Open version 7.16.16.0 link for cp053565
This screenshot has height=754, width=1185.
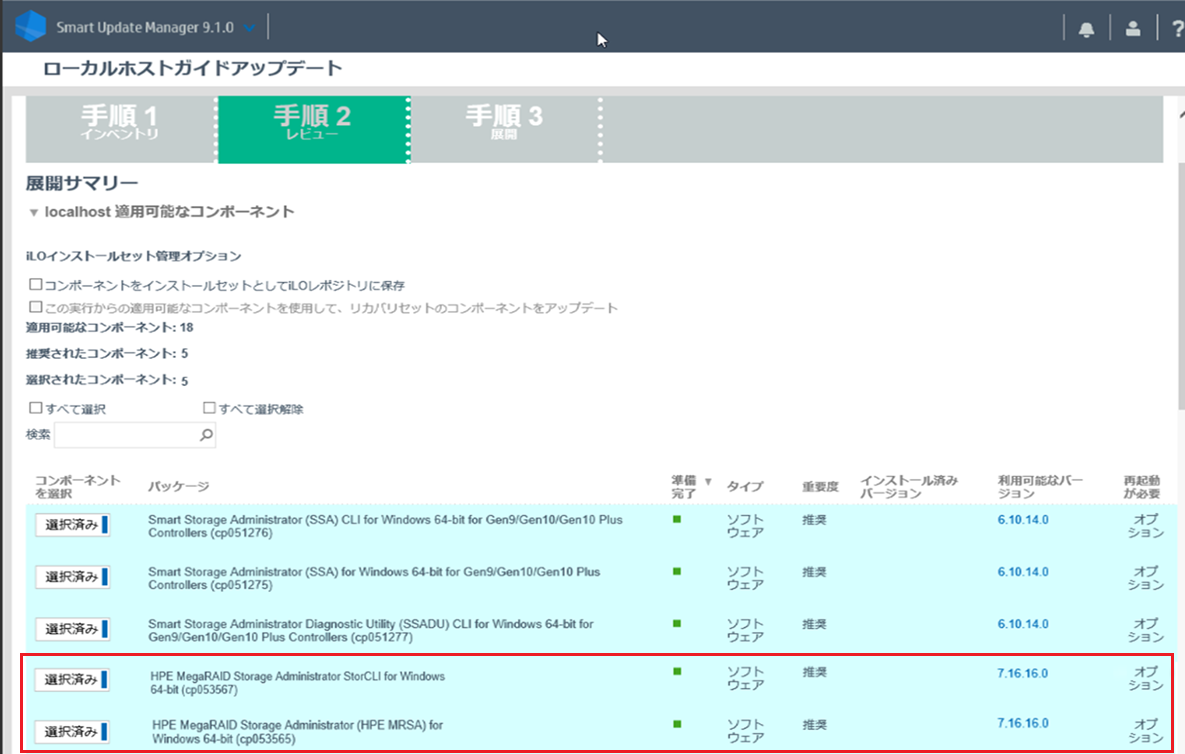[x=1023, y=723]
